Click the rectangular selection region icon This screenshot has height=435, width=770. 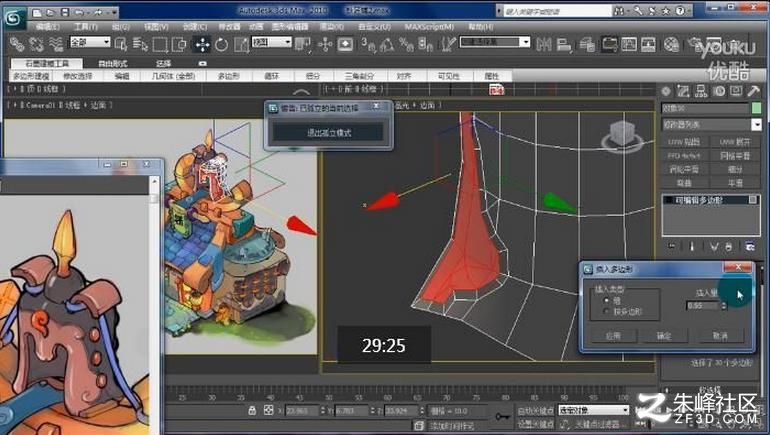coord(160,45)
